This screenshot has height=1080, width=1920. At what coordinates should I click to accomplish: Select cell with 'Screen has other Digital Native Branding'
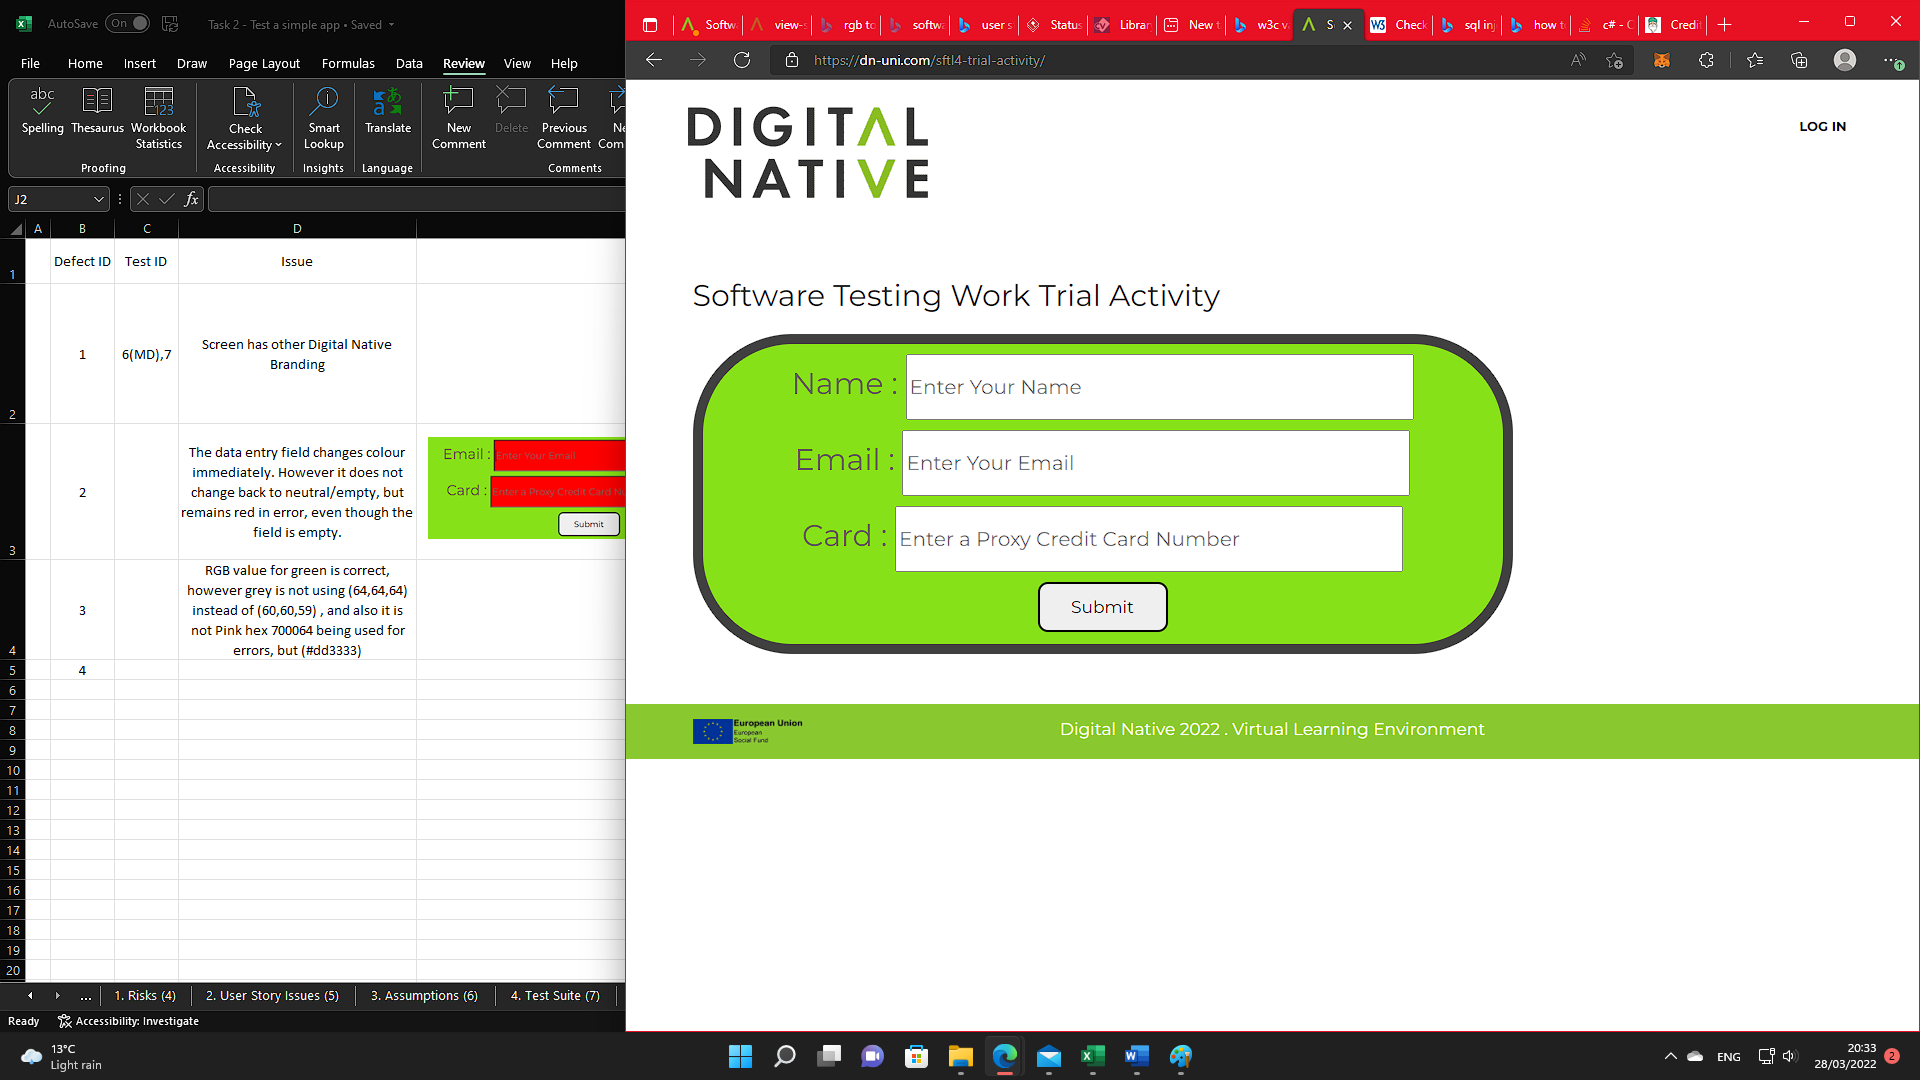pyautogui.click(x=297, y=354)
